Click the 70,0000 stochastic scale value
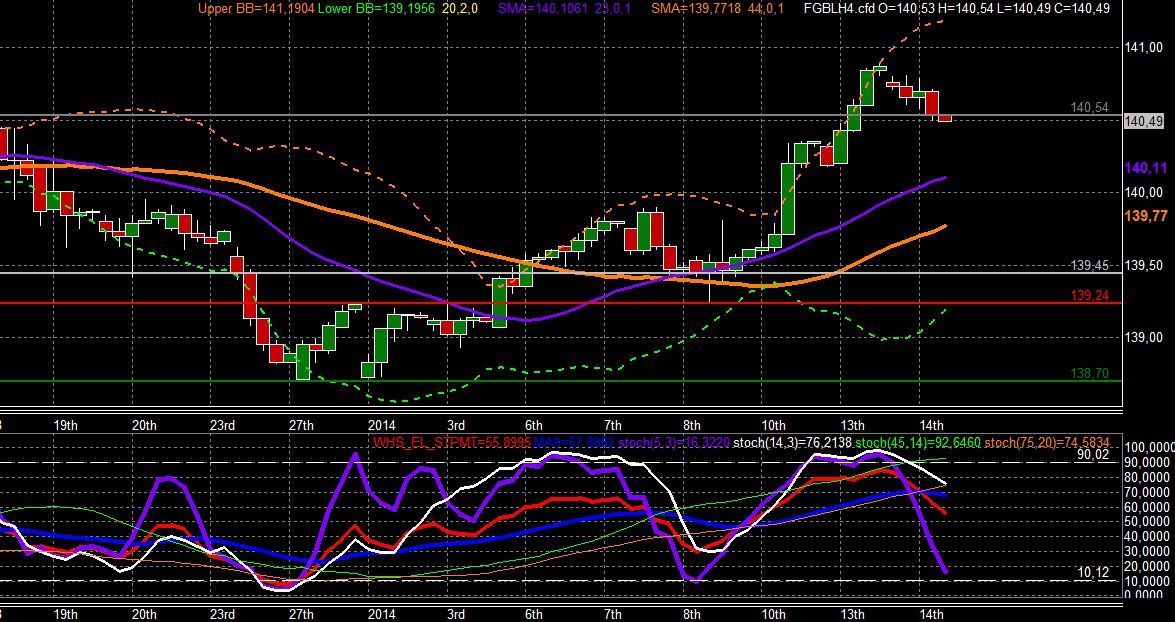 [x=1148, y=492]
